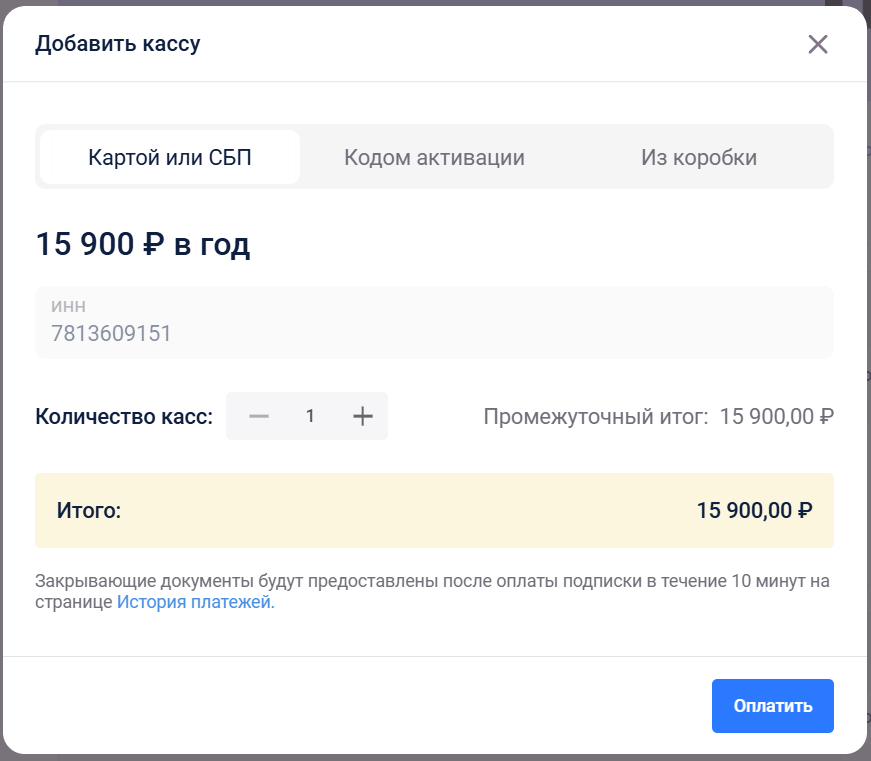Click the 15 900 ₽ в год price
871x761 pixels.
(143, 244)
